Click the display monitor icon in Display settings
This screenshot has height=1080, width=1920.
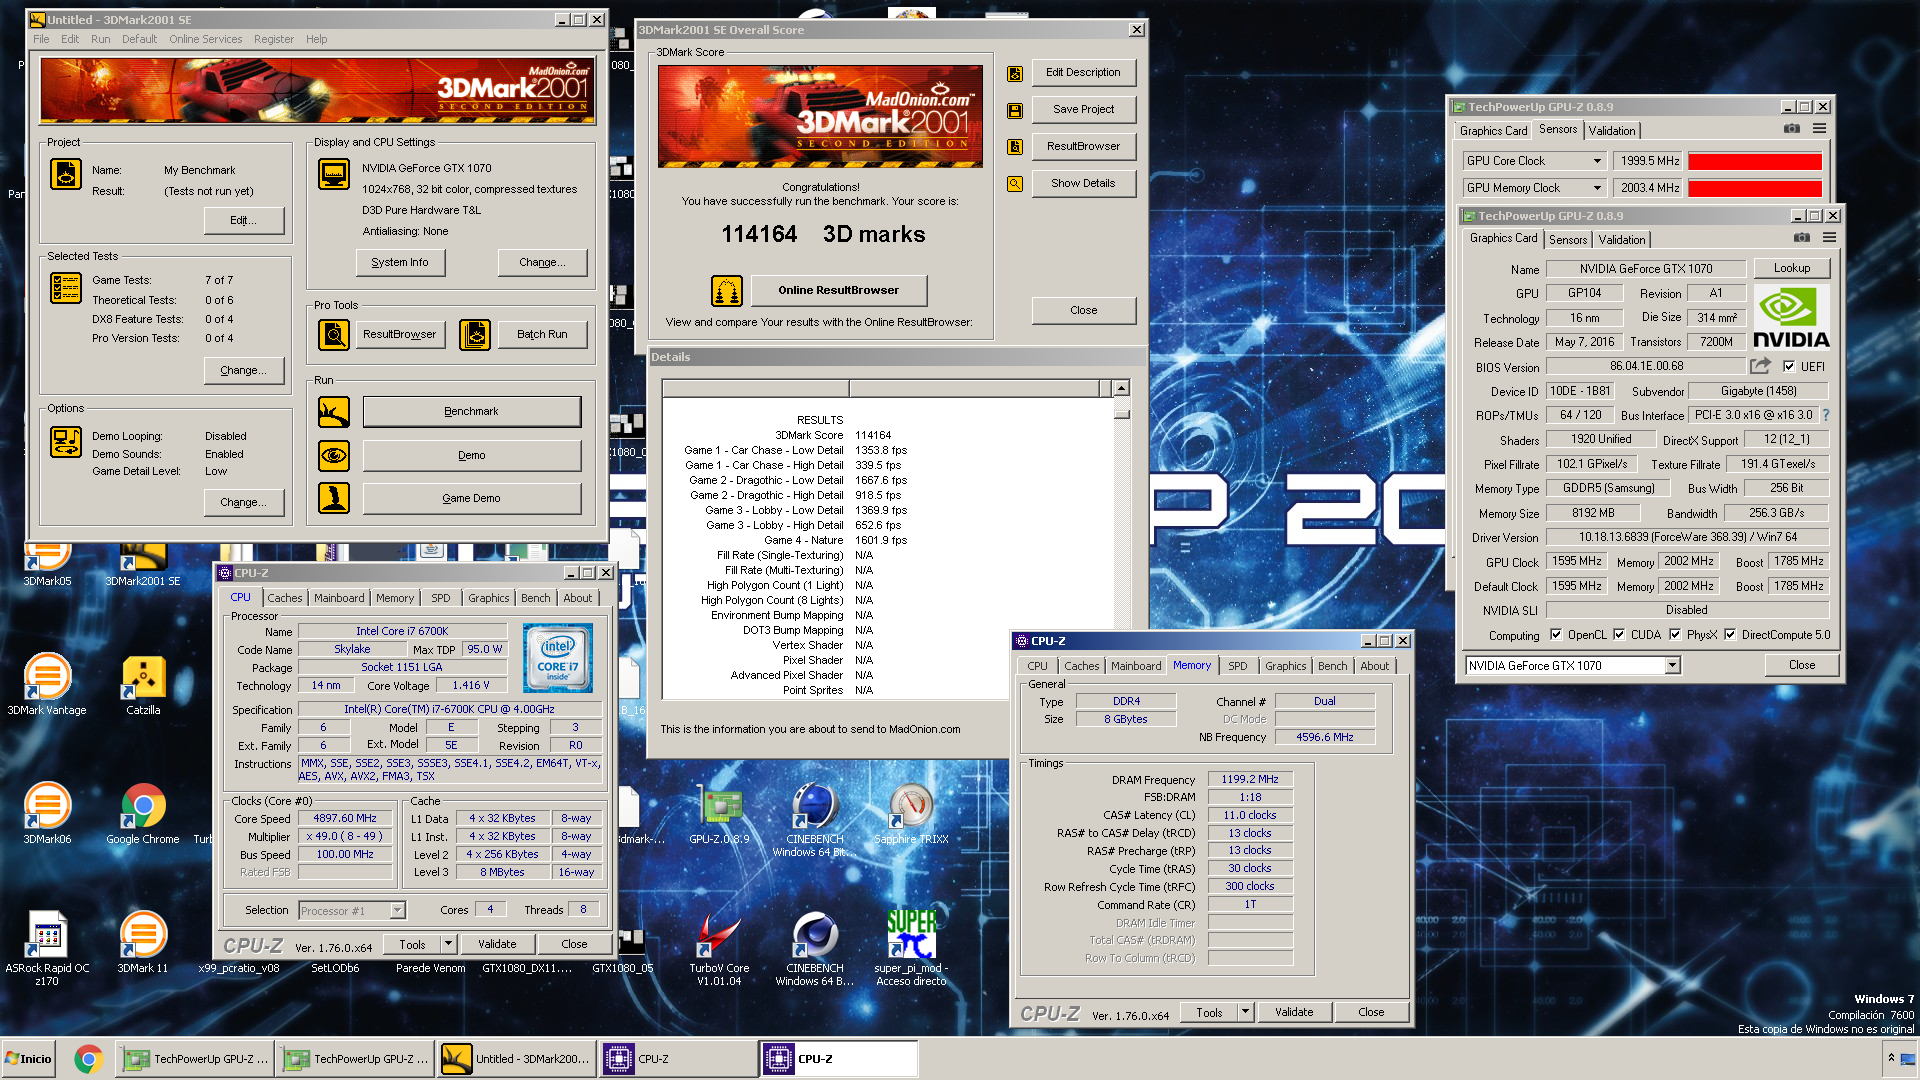(x=334, y=174)
